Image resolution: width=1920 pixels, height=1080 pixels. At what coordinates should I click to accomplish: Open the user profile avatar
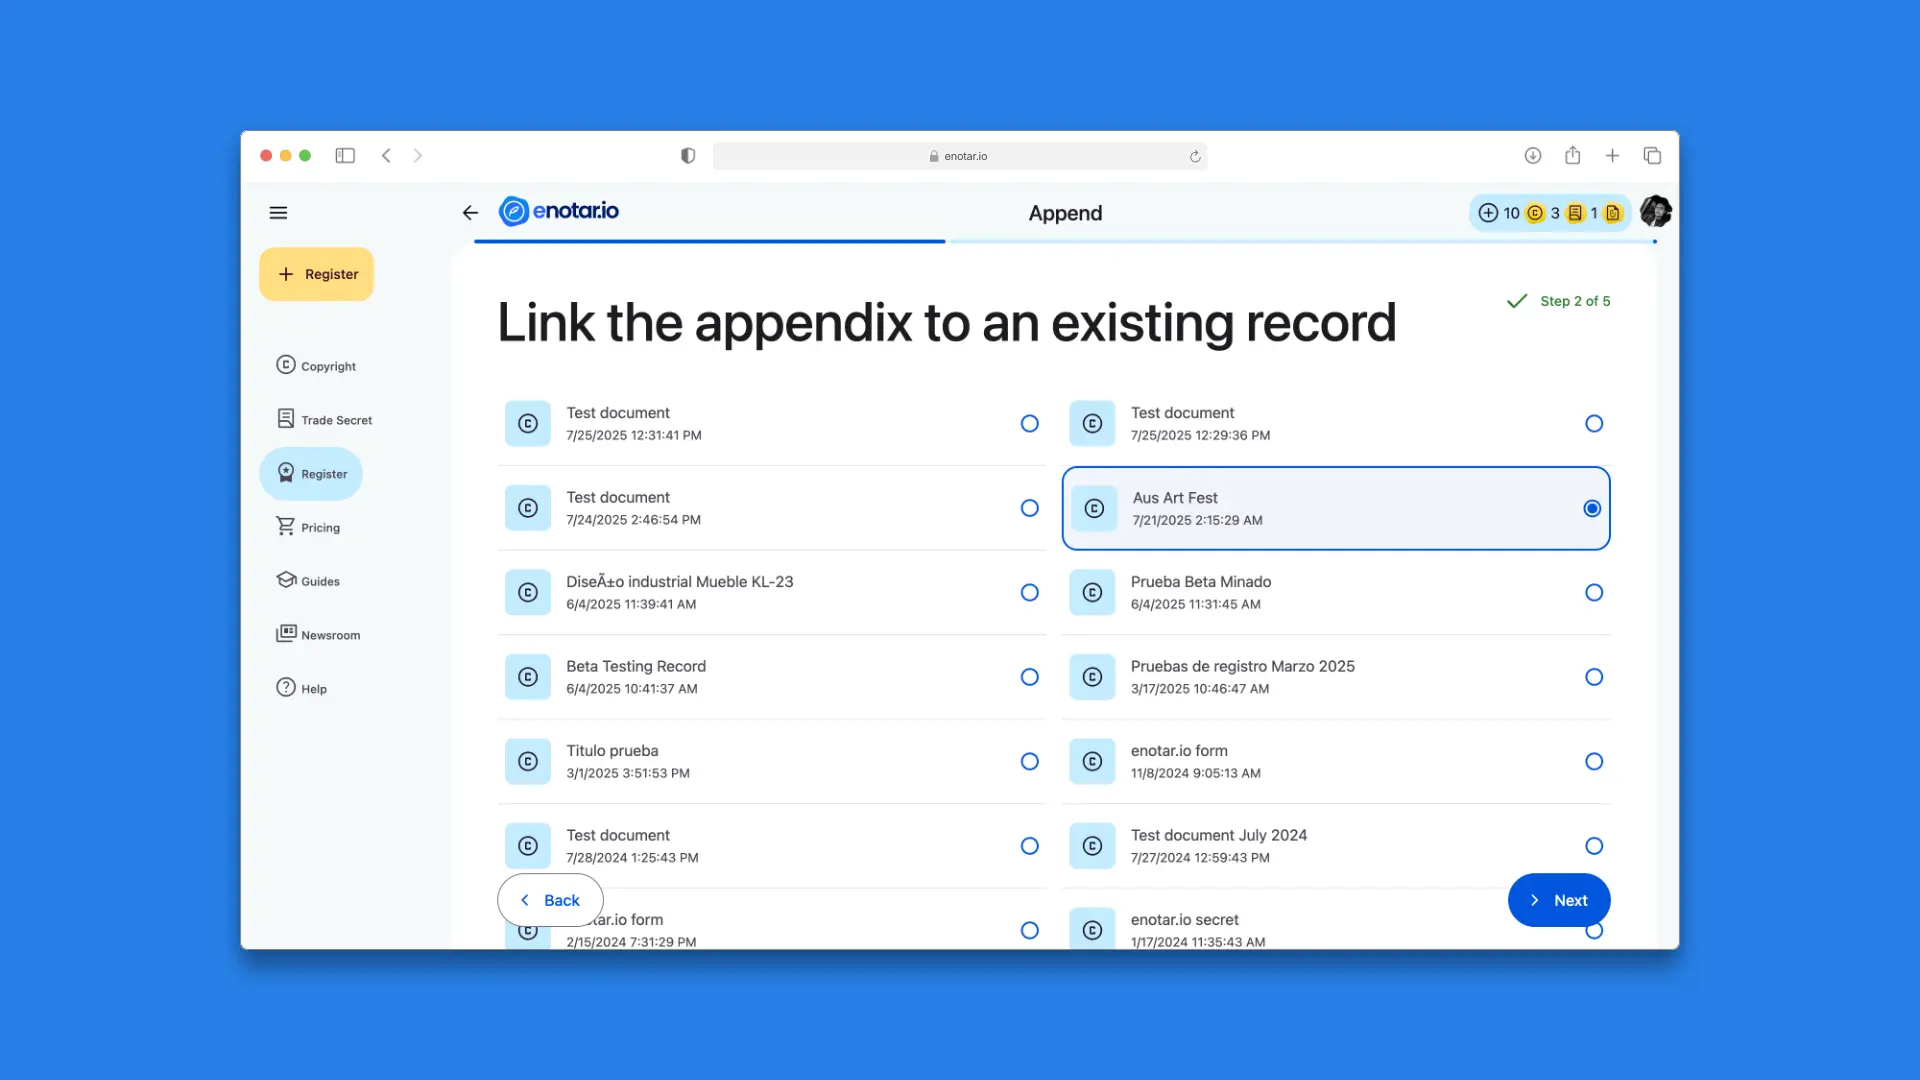[x=1655, y=212]
